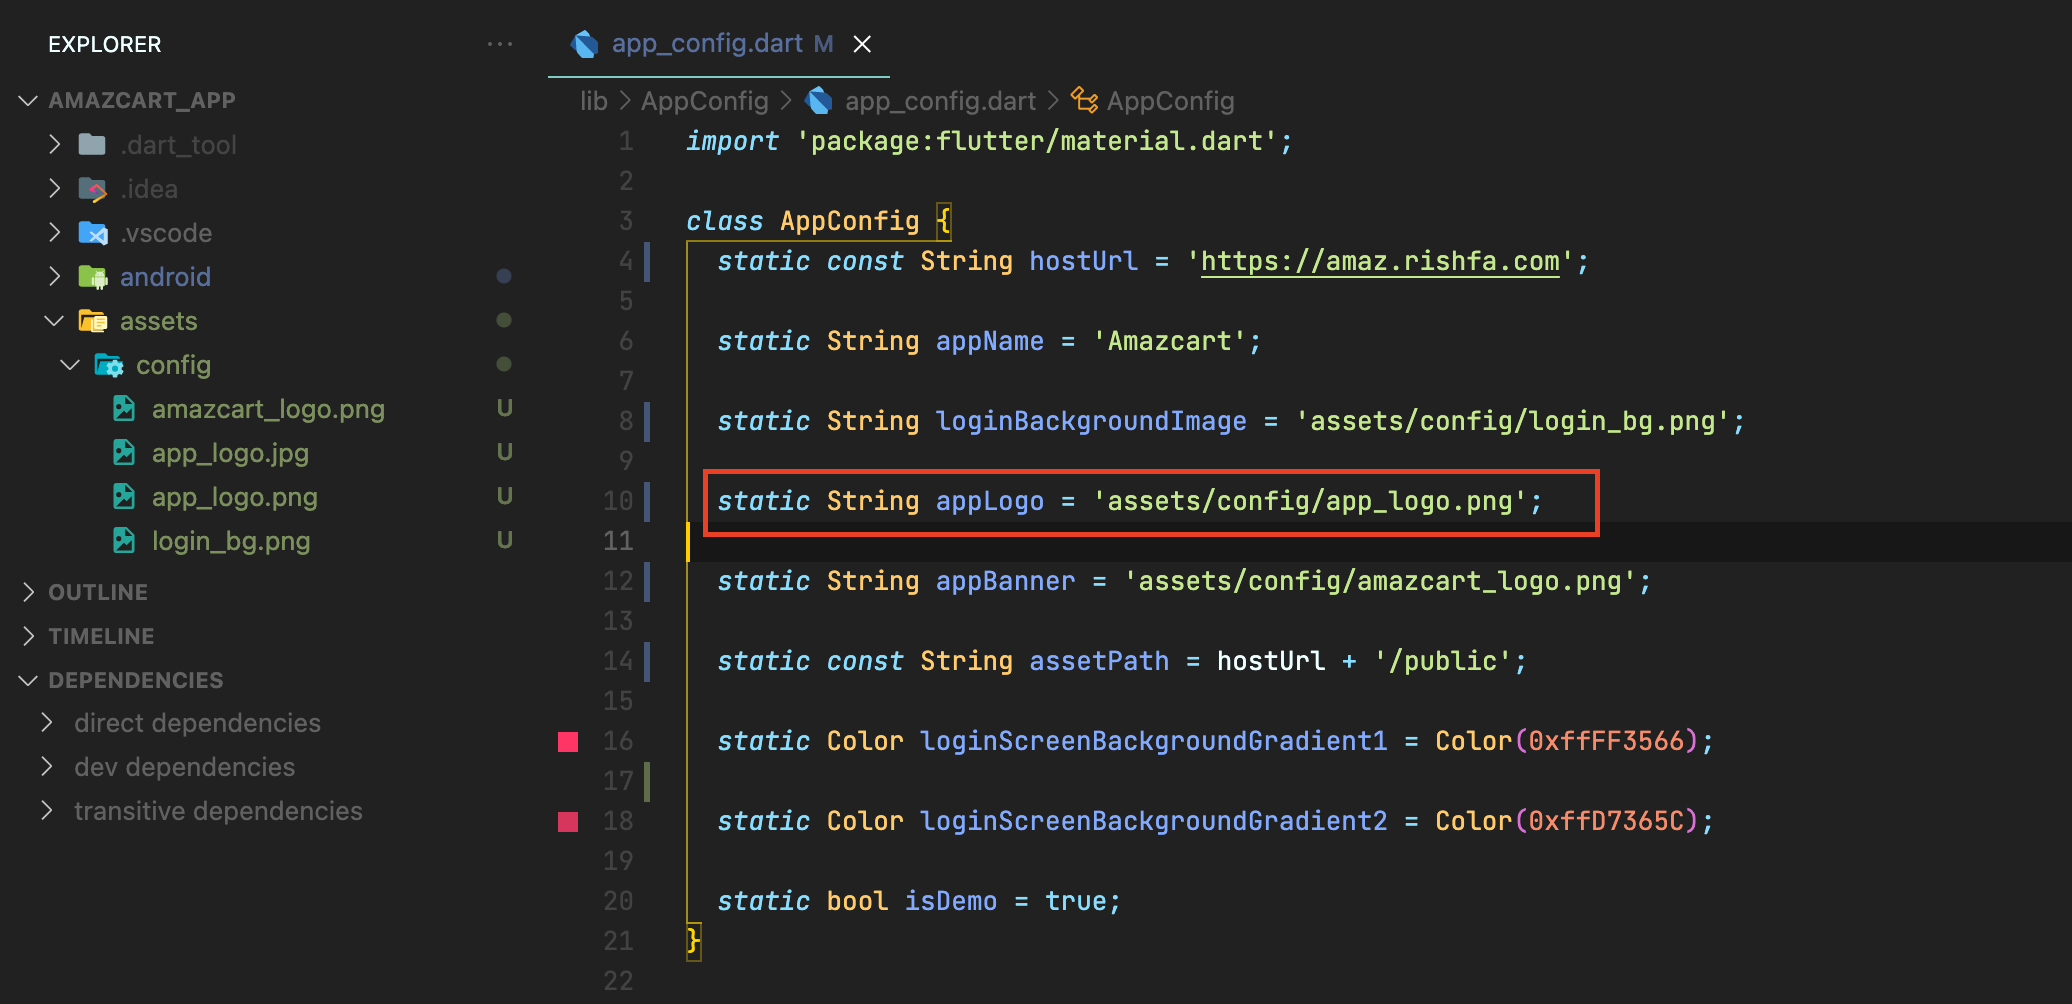Click the .idea folder icon

92,189
